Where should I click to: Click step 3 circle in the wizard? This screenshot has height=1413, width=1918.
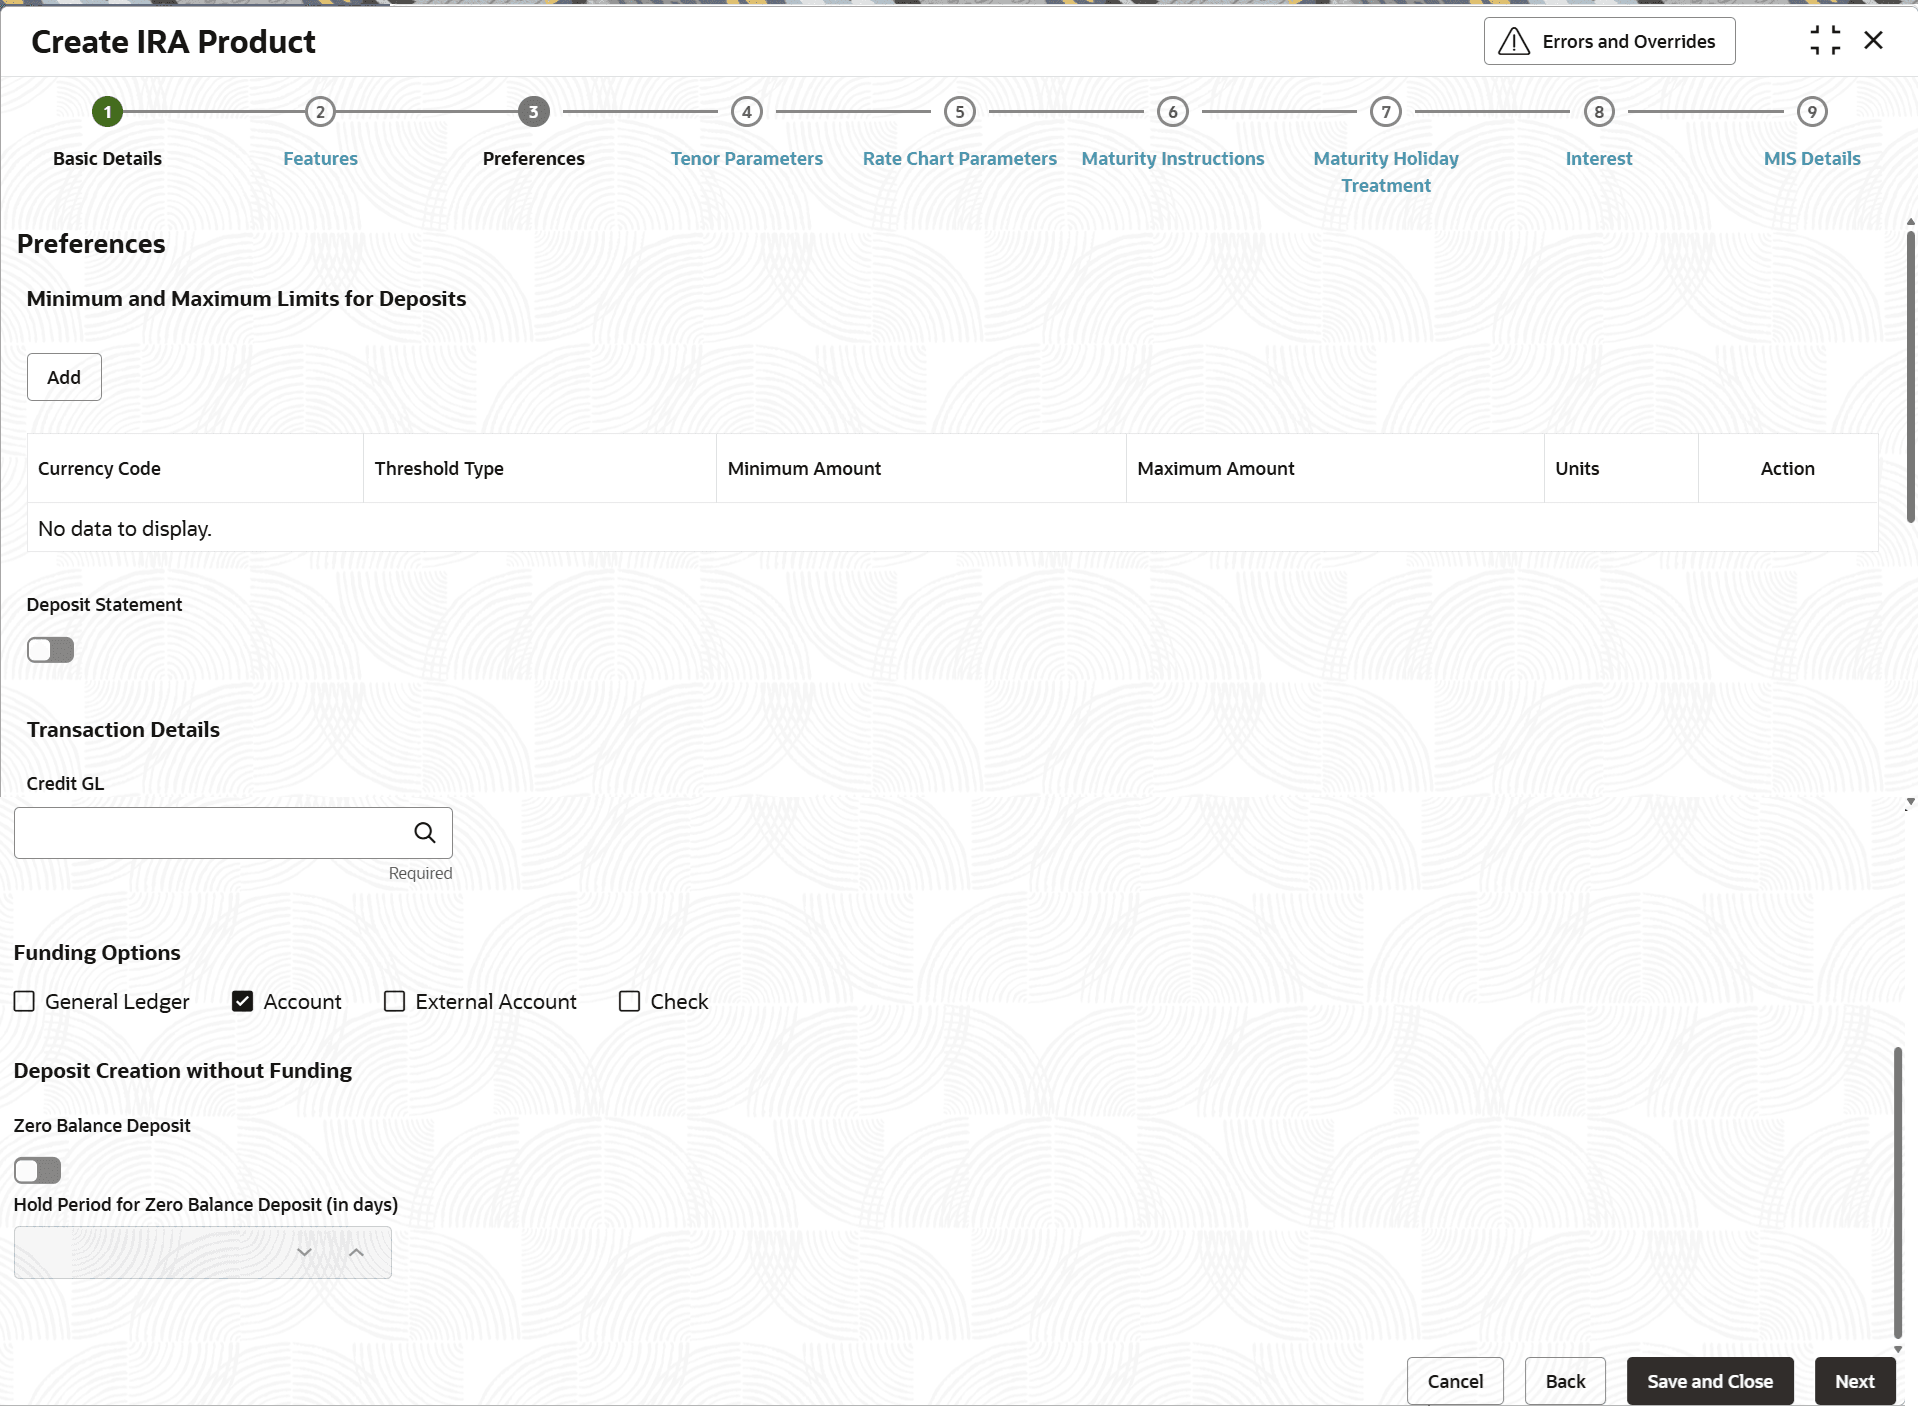pyautogui.click(x=533, y=112)
